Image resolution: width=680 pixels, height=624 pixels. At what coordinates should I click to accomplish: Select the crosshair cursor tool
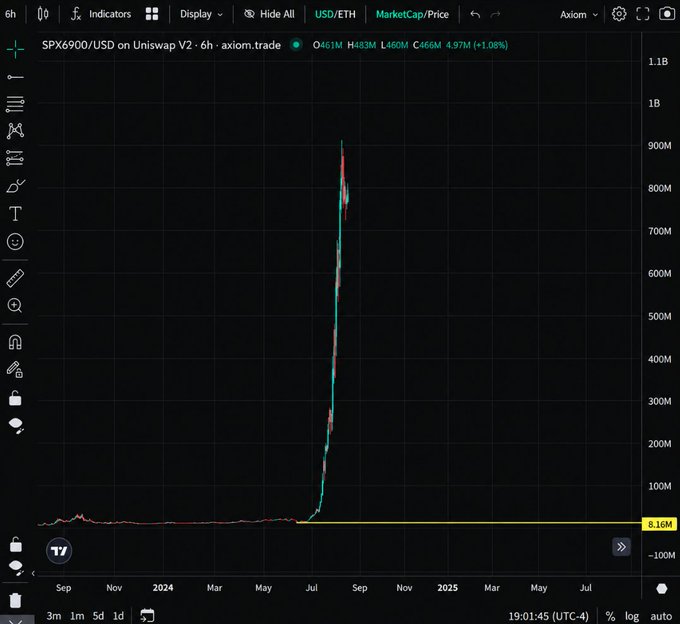click(x=15, y=49)
